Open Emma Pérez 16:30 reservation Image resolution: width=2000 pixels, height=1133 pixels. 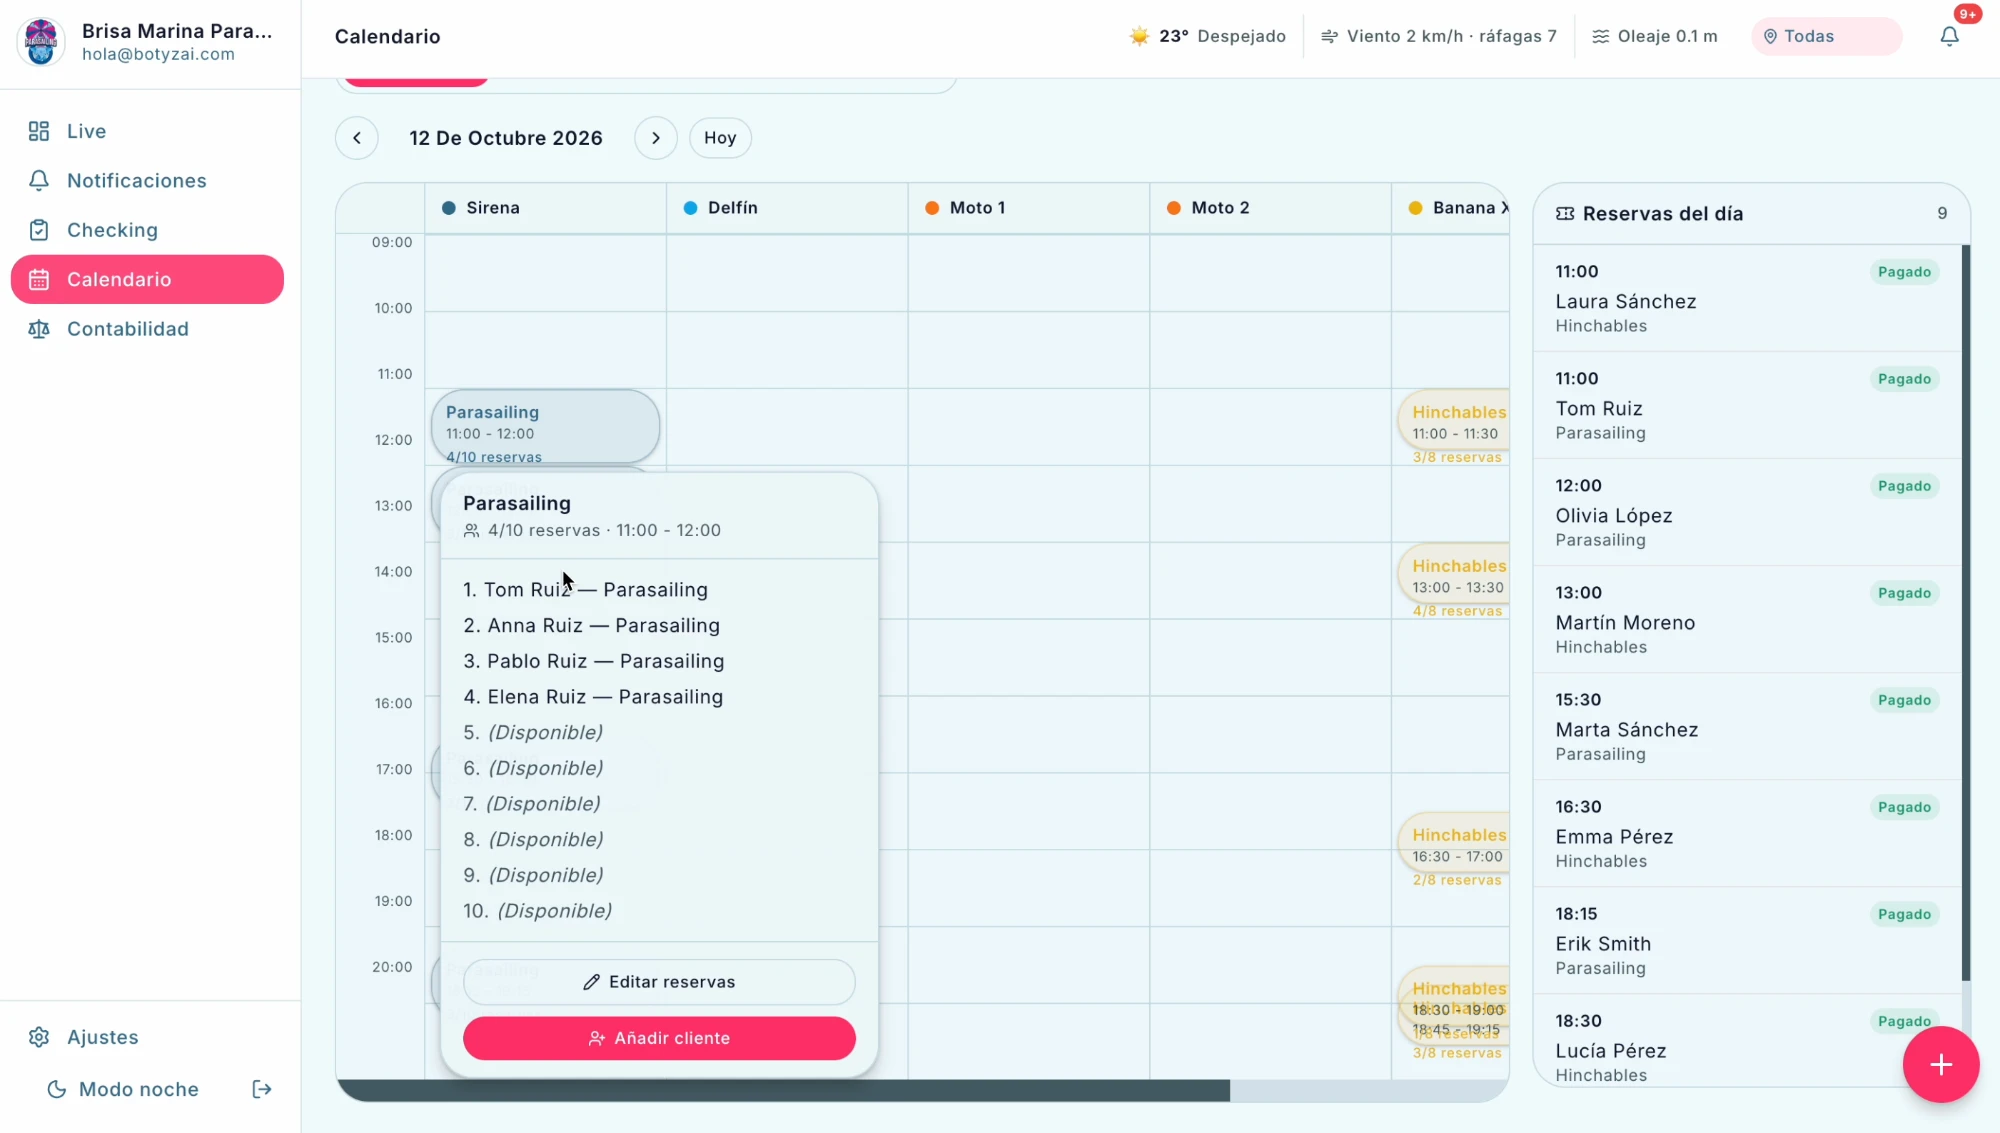pyautogui.click(x=1747, y=833)
